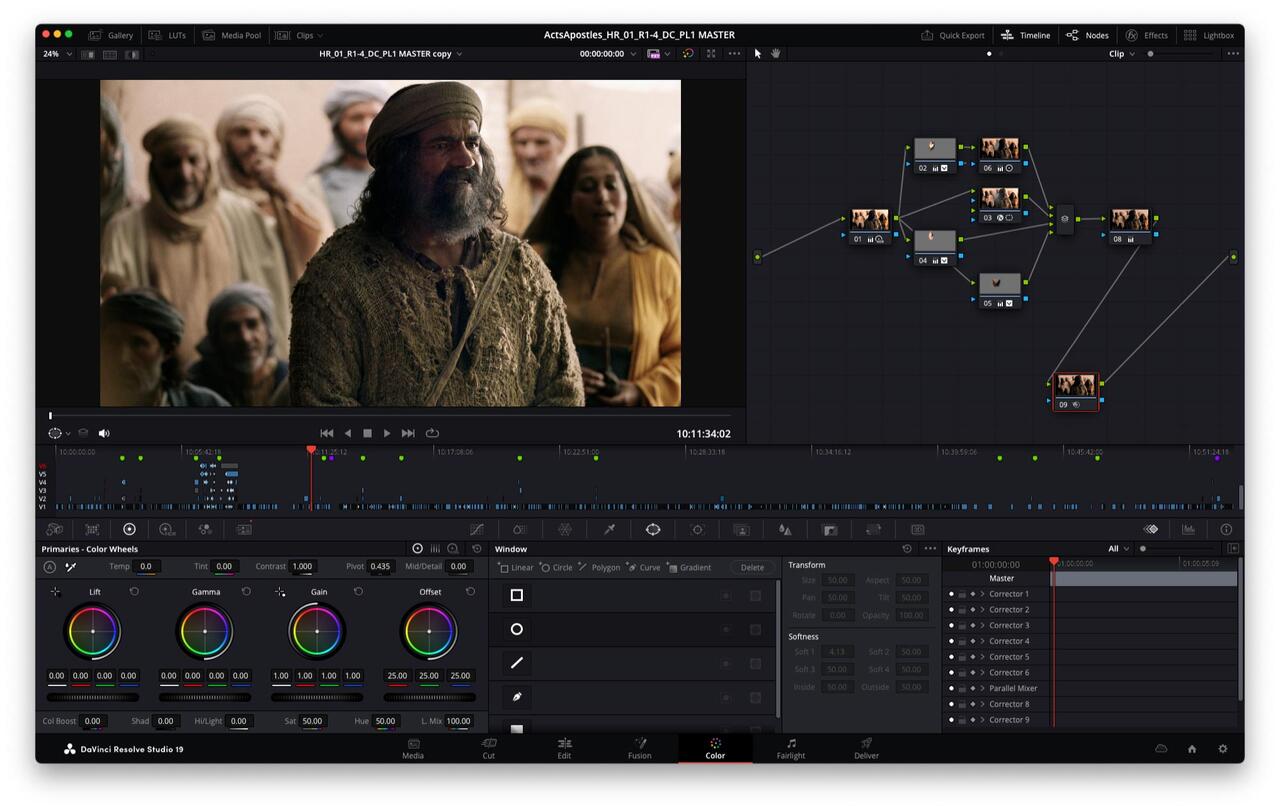Open the Camera Raw palette
1280x810 pixels.
point(54,529)
